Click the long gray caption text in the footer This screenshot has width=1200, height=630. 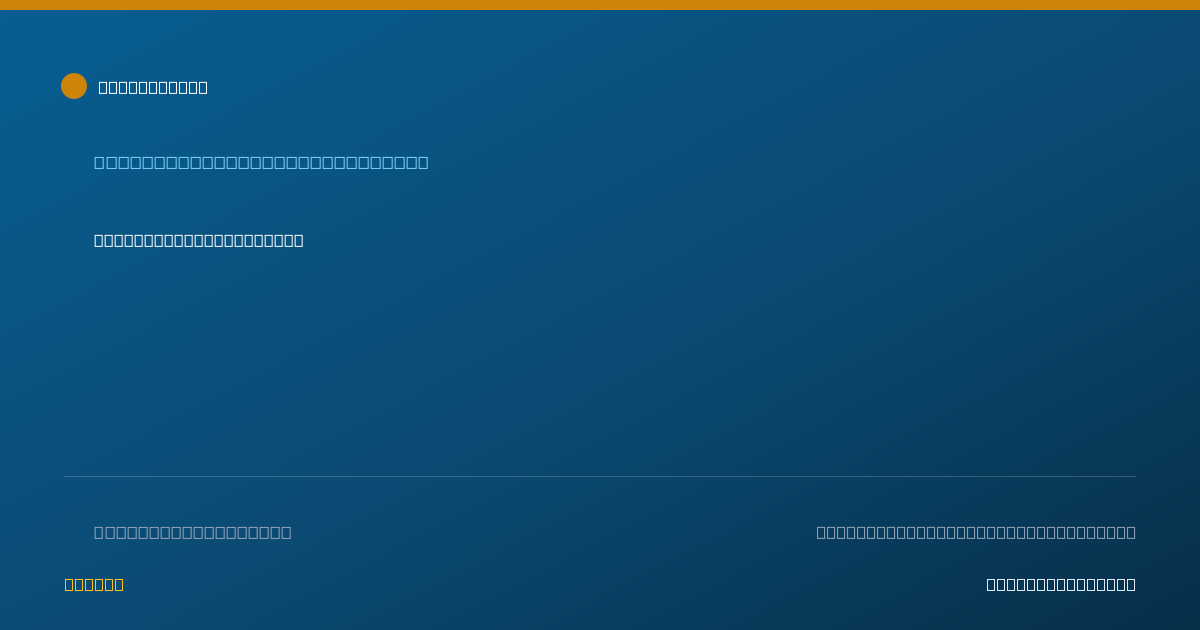(x=976, y=532)
